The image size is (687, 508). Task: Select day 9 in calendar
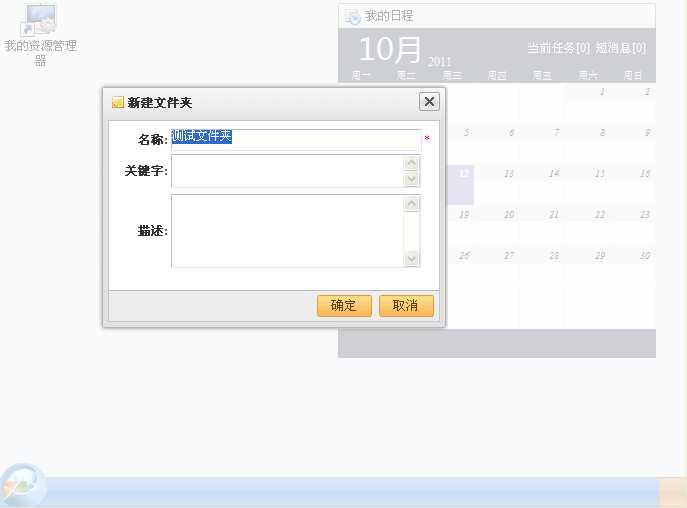pyautogui.click(x=633, y=144)
